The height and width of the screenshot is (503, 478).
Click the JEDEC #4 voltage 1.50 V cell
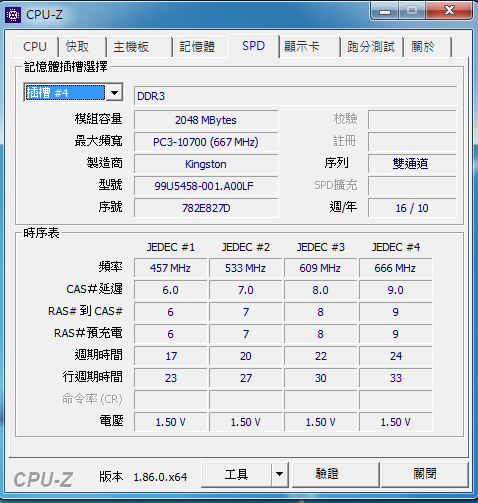pos(395,422)
